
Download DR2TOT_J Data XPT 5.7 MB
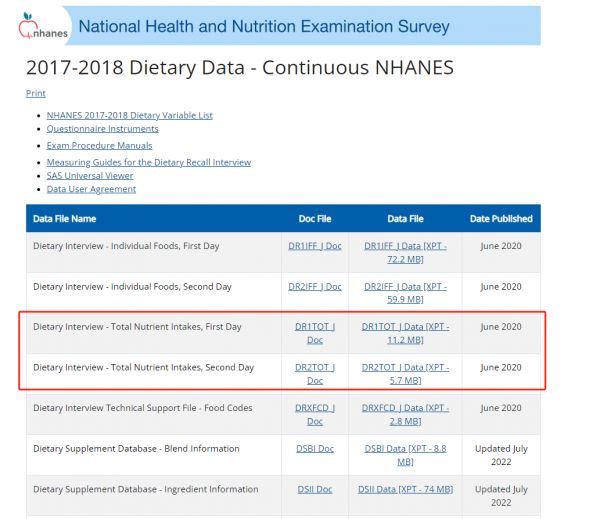pos(405,374)
